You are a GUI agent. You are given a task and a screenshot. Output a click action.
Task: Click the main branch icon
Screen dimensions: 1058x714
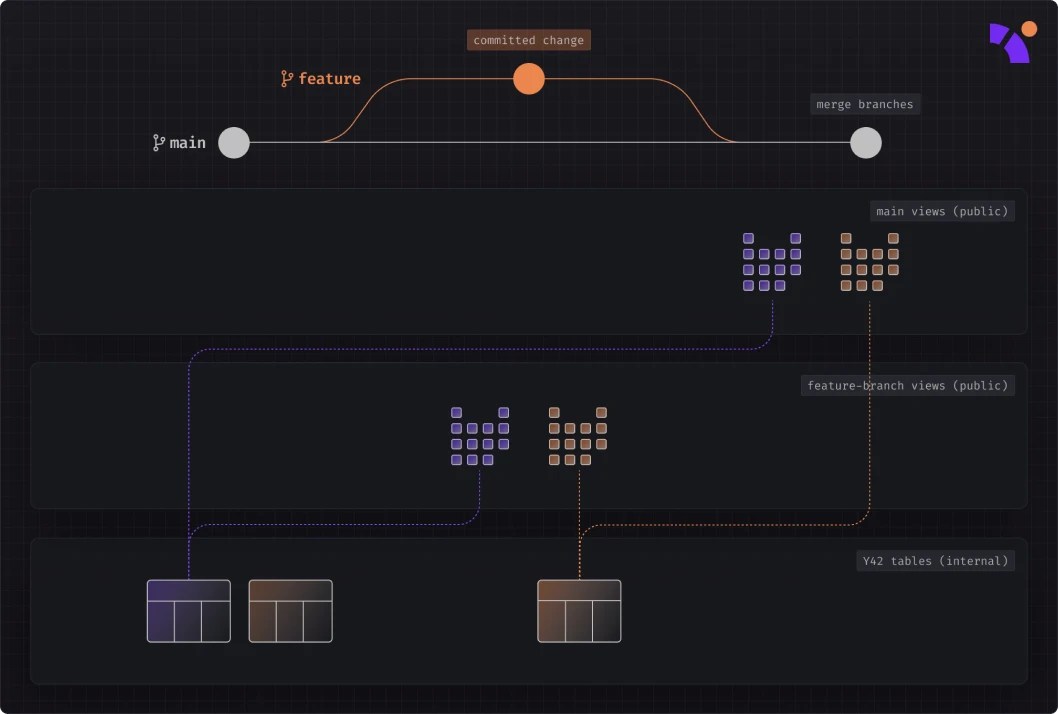(159, 142)
